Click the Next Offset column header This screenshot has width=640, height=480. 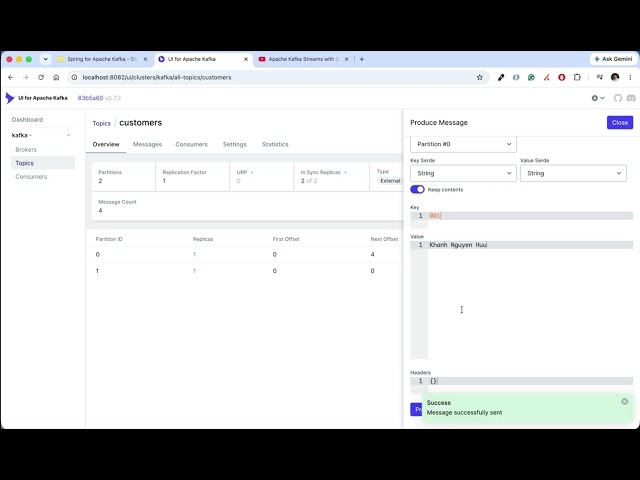pos(384,239)
